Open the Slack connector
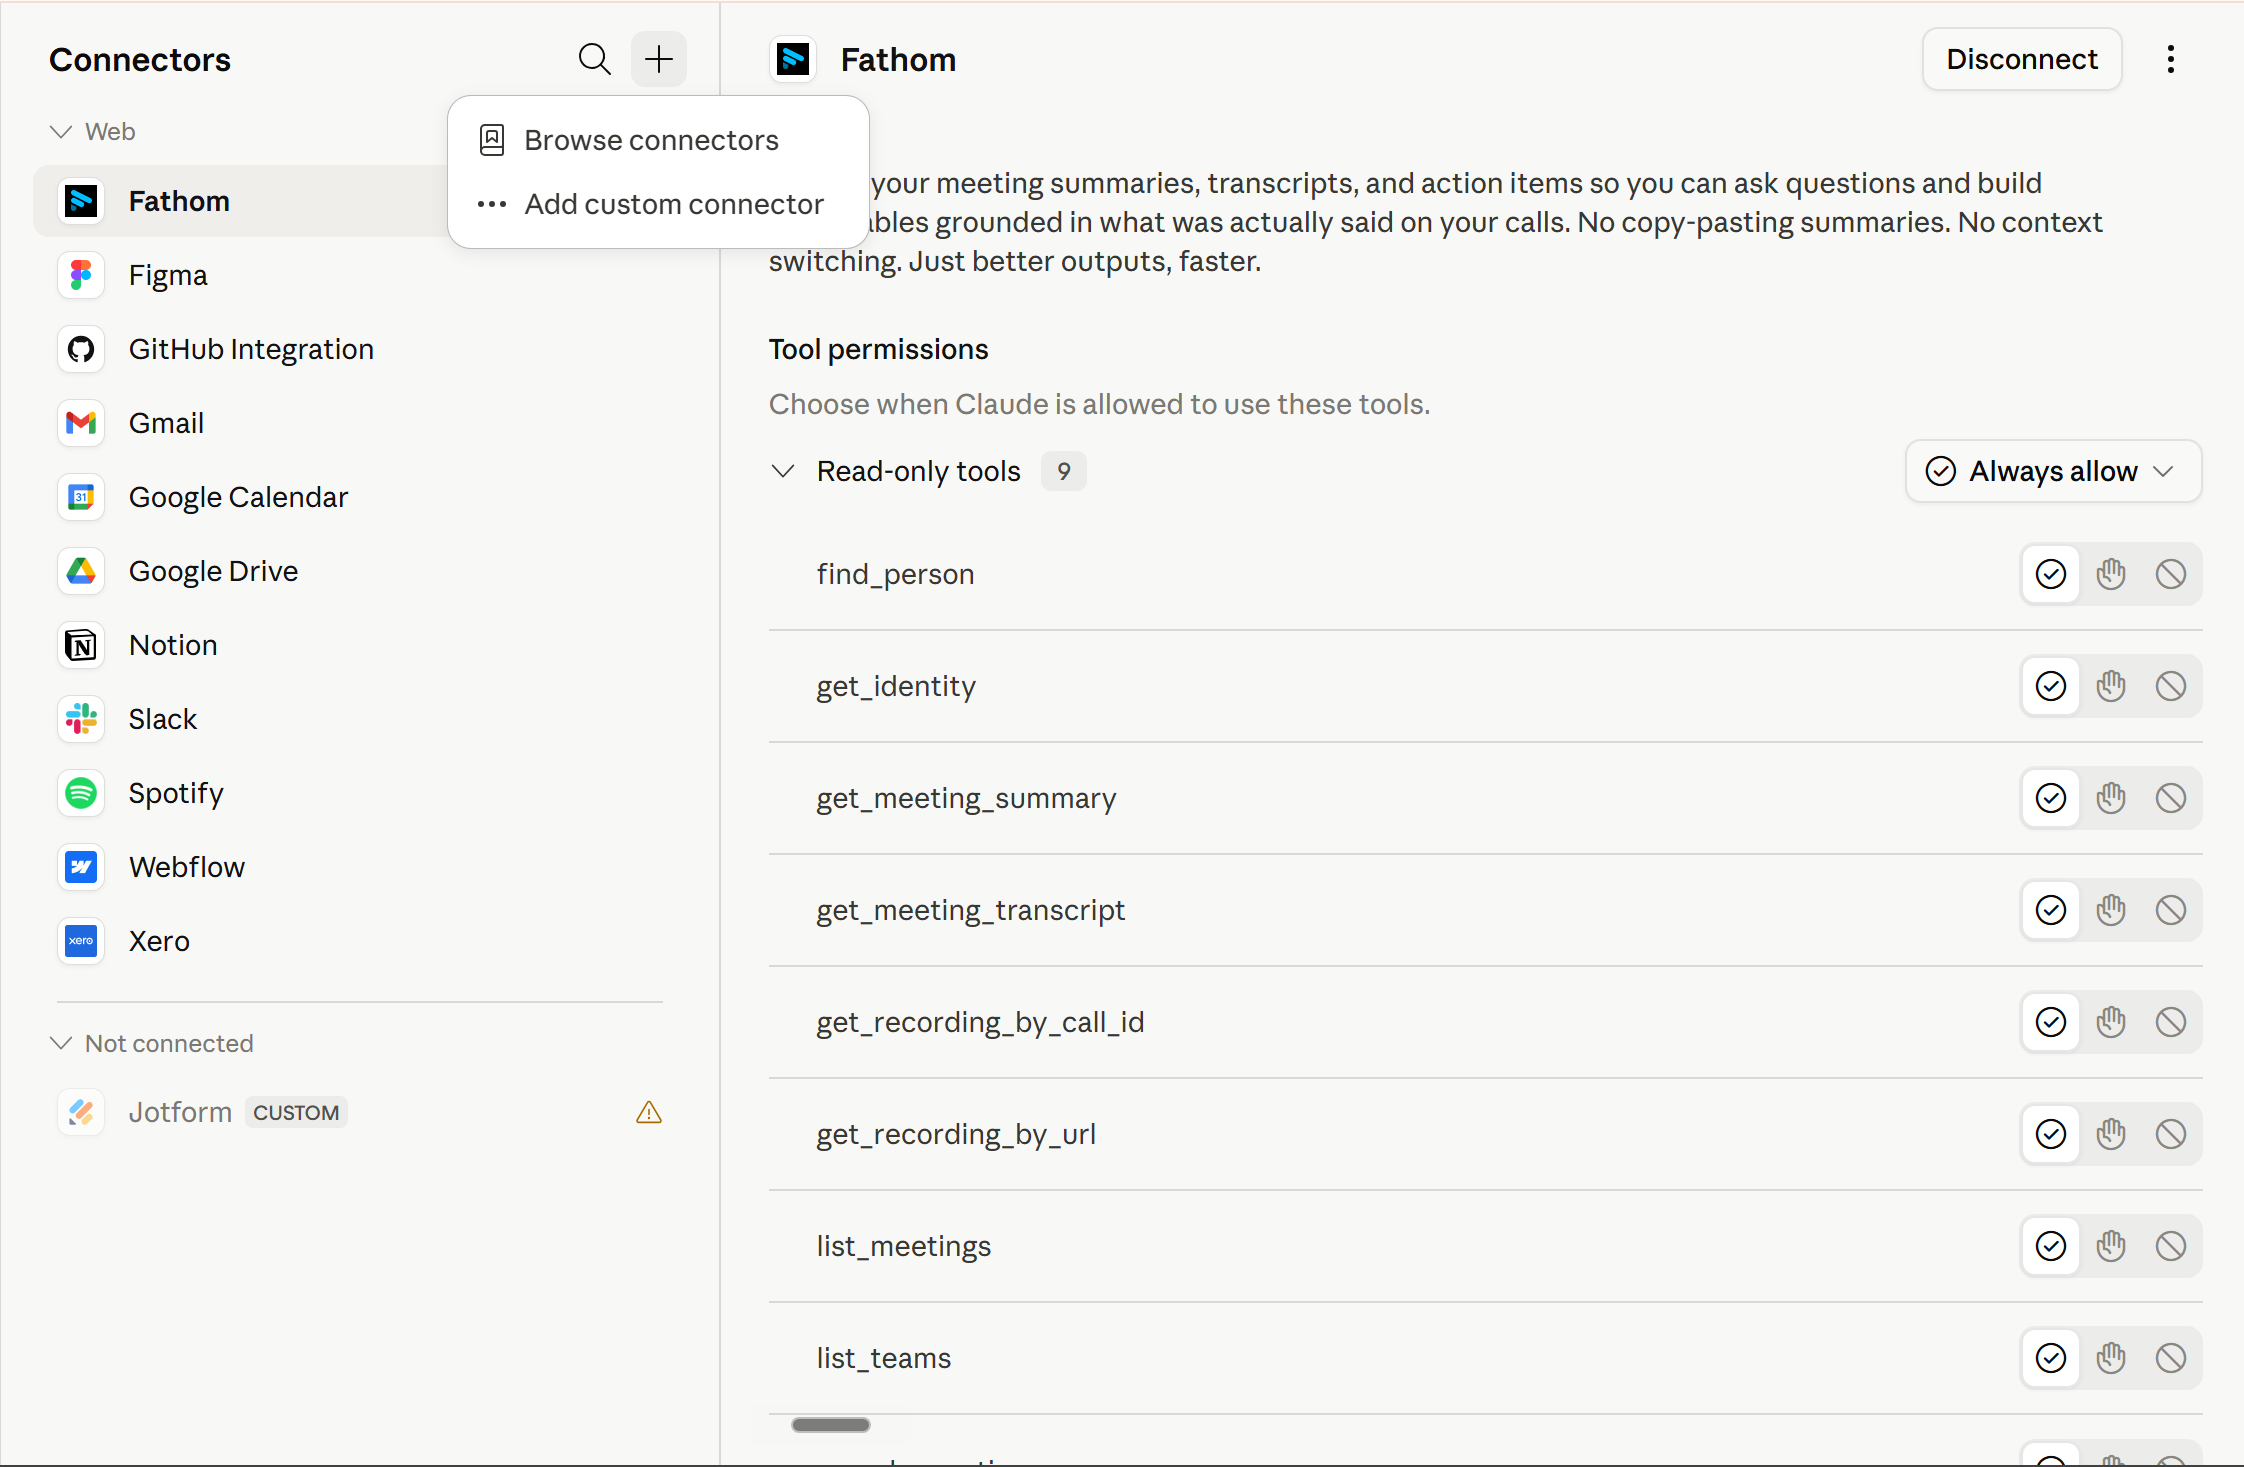Screen dimensions: 2244x1467 pyautogui.click(x=360, y=719)
